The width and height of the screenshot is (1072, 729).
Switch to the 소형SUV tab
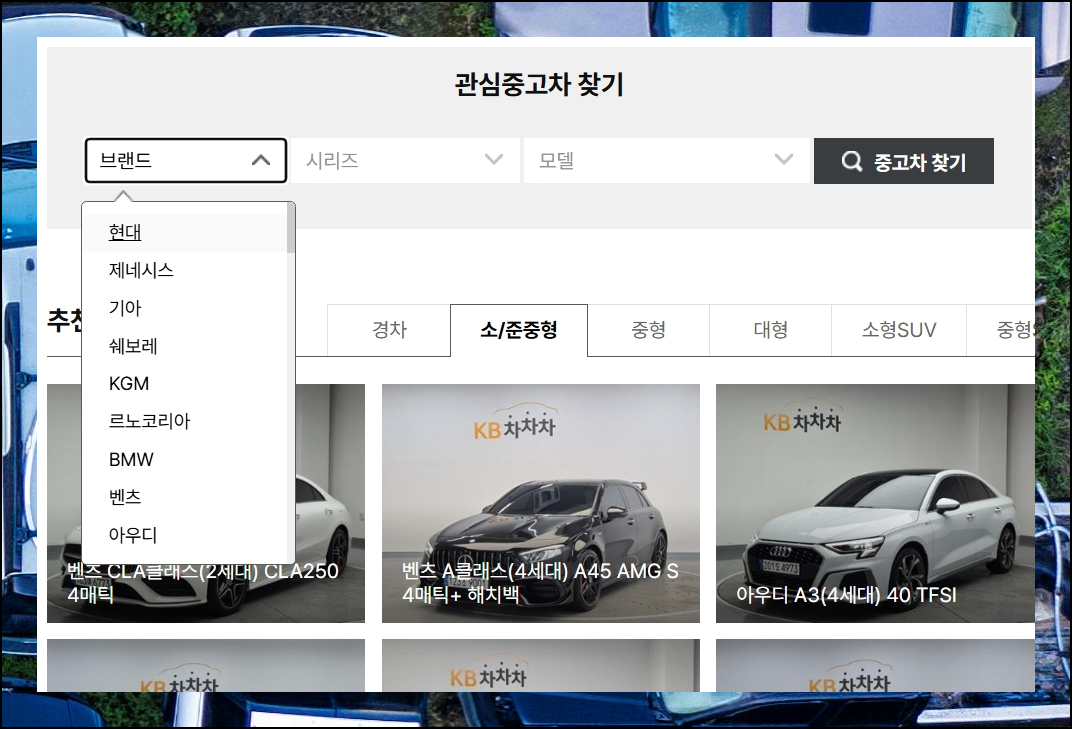click(x=899, y=330)
